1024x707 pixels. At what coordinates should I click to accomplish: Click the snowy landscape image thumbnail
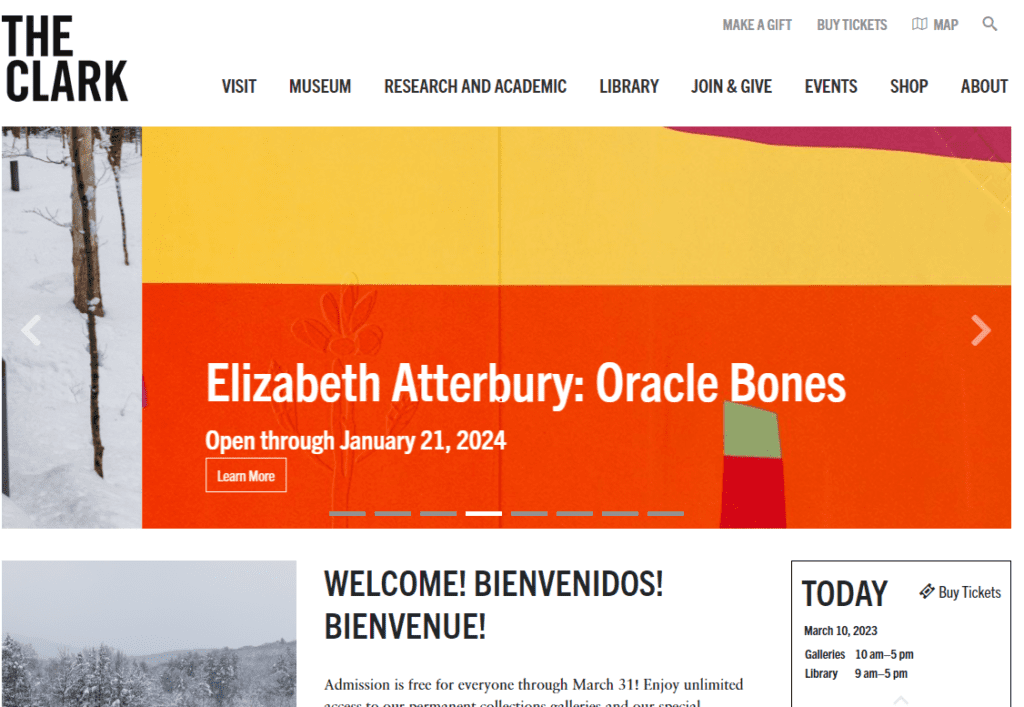149,633
